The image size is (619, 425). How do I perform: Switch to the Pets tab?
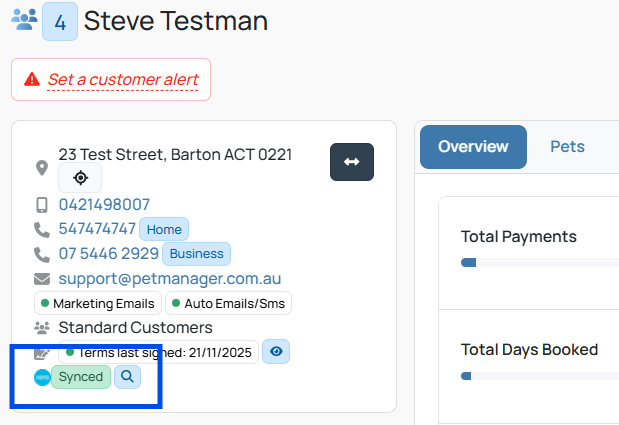click(x=567, y=147)
